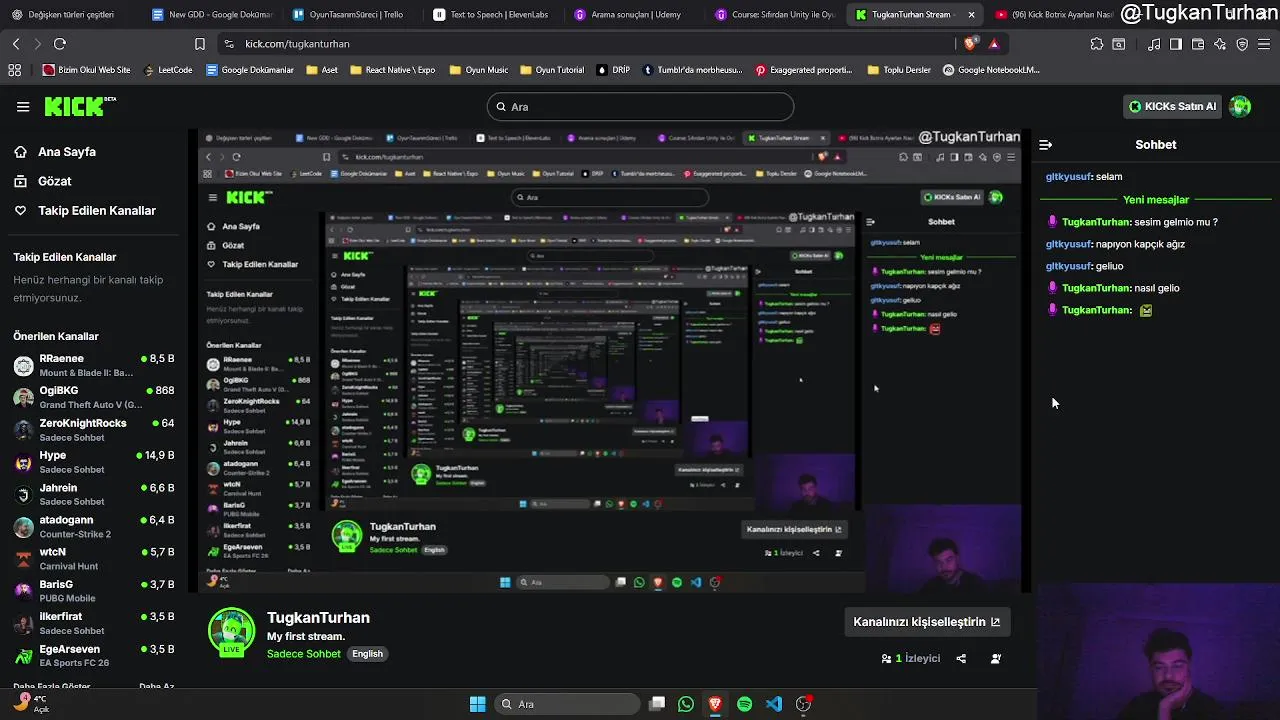Open the Windows Start button on the taskbar
This screenshot has width=1280, height=720.
(478, 704)
